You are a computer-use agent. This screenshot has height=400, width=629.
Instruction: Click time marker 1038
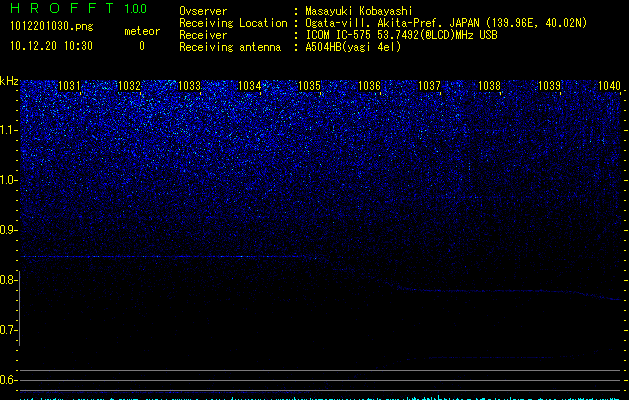[490, 86]
